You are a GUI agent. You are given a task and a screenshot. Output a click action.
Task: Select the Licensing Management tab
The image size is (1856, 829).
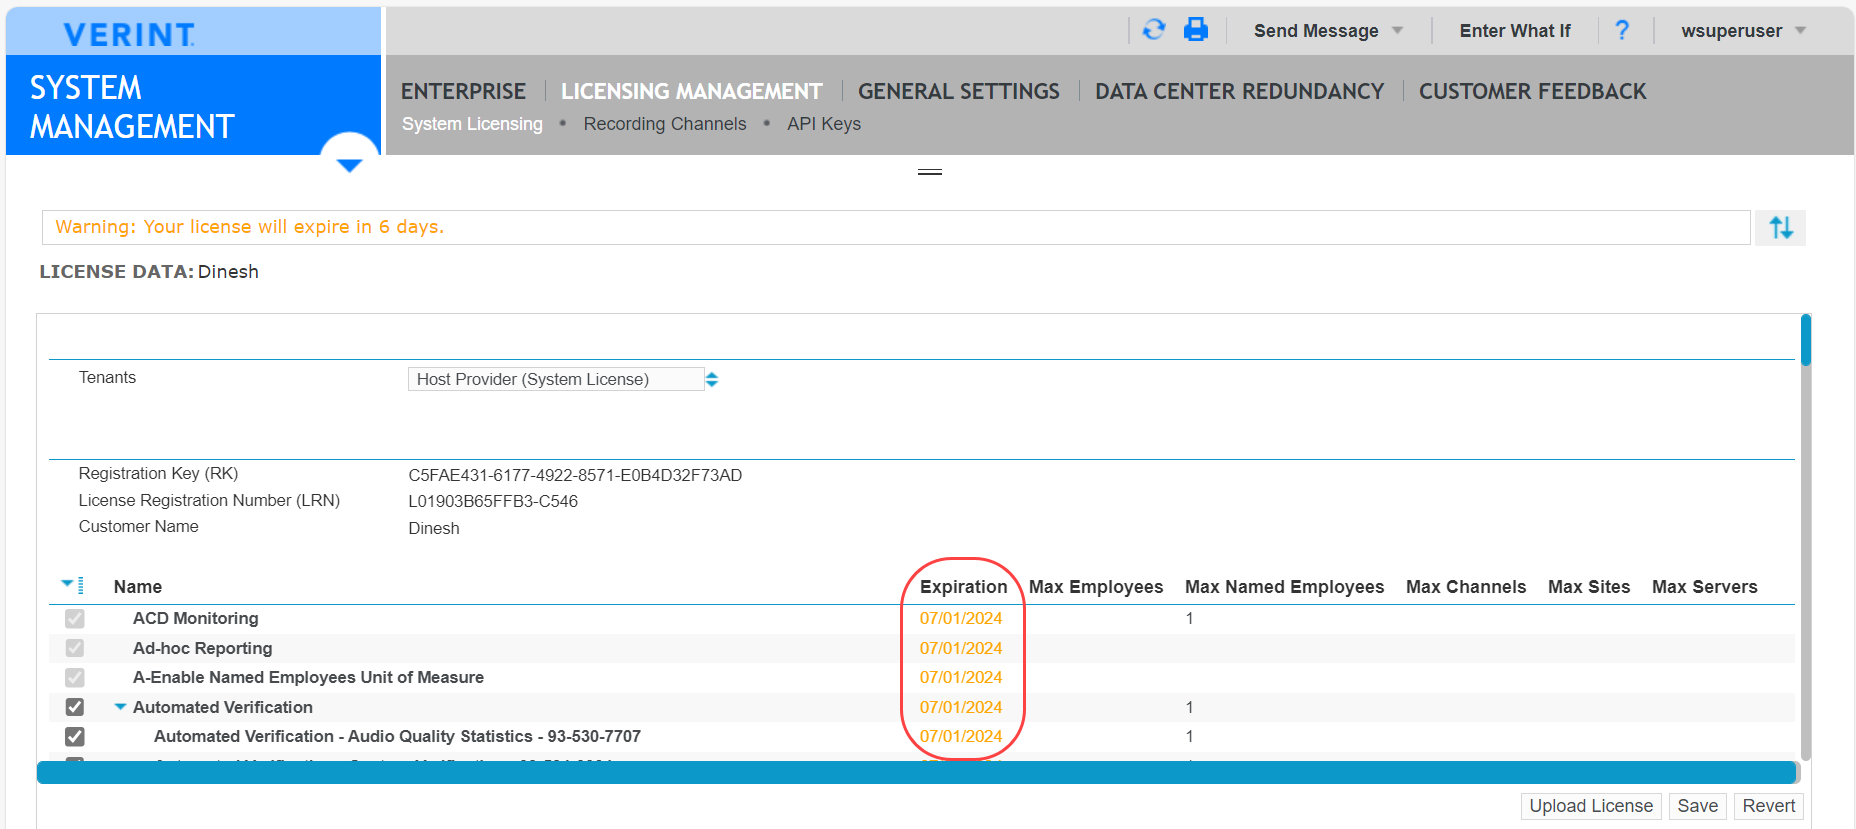pyautogui.click(x=691, y=91)
